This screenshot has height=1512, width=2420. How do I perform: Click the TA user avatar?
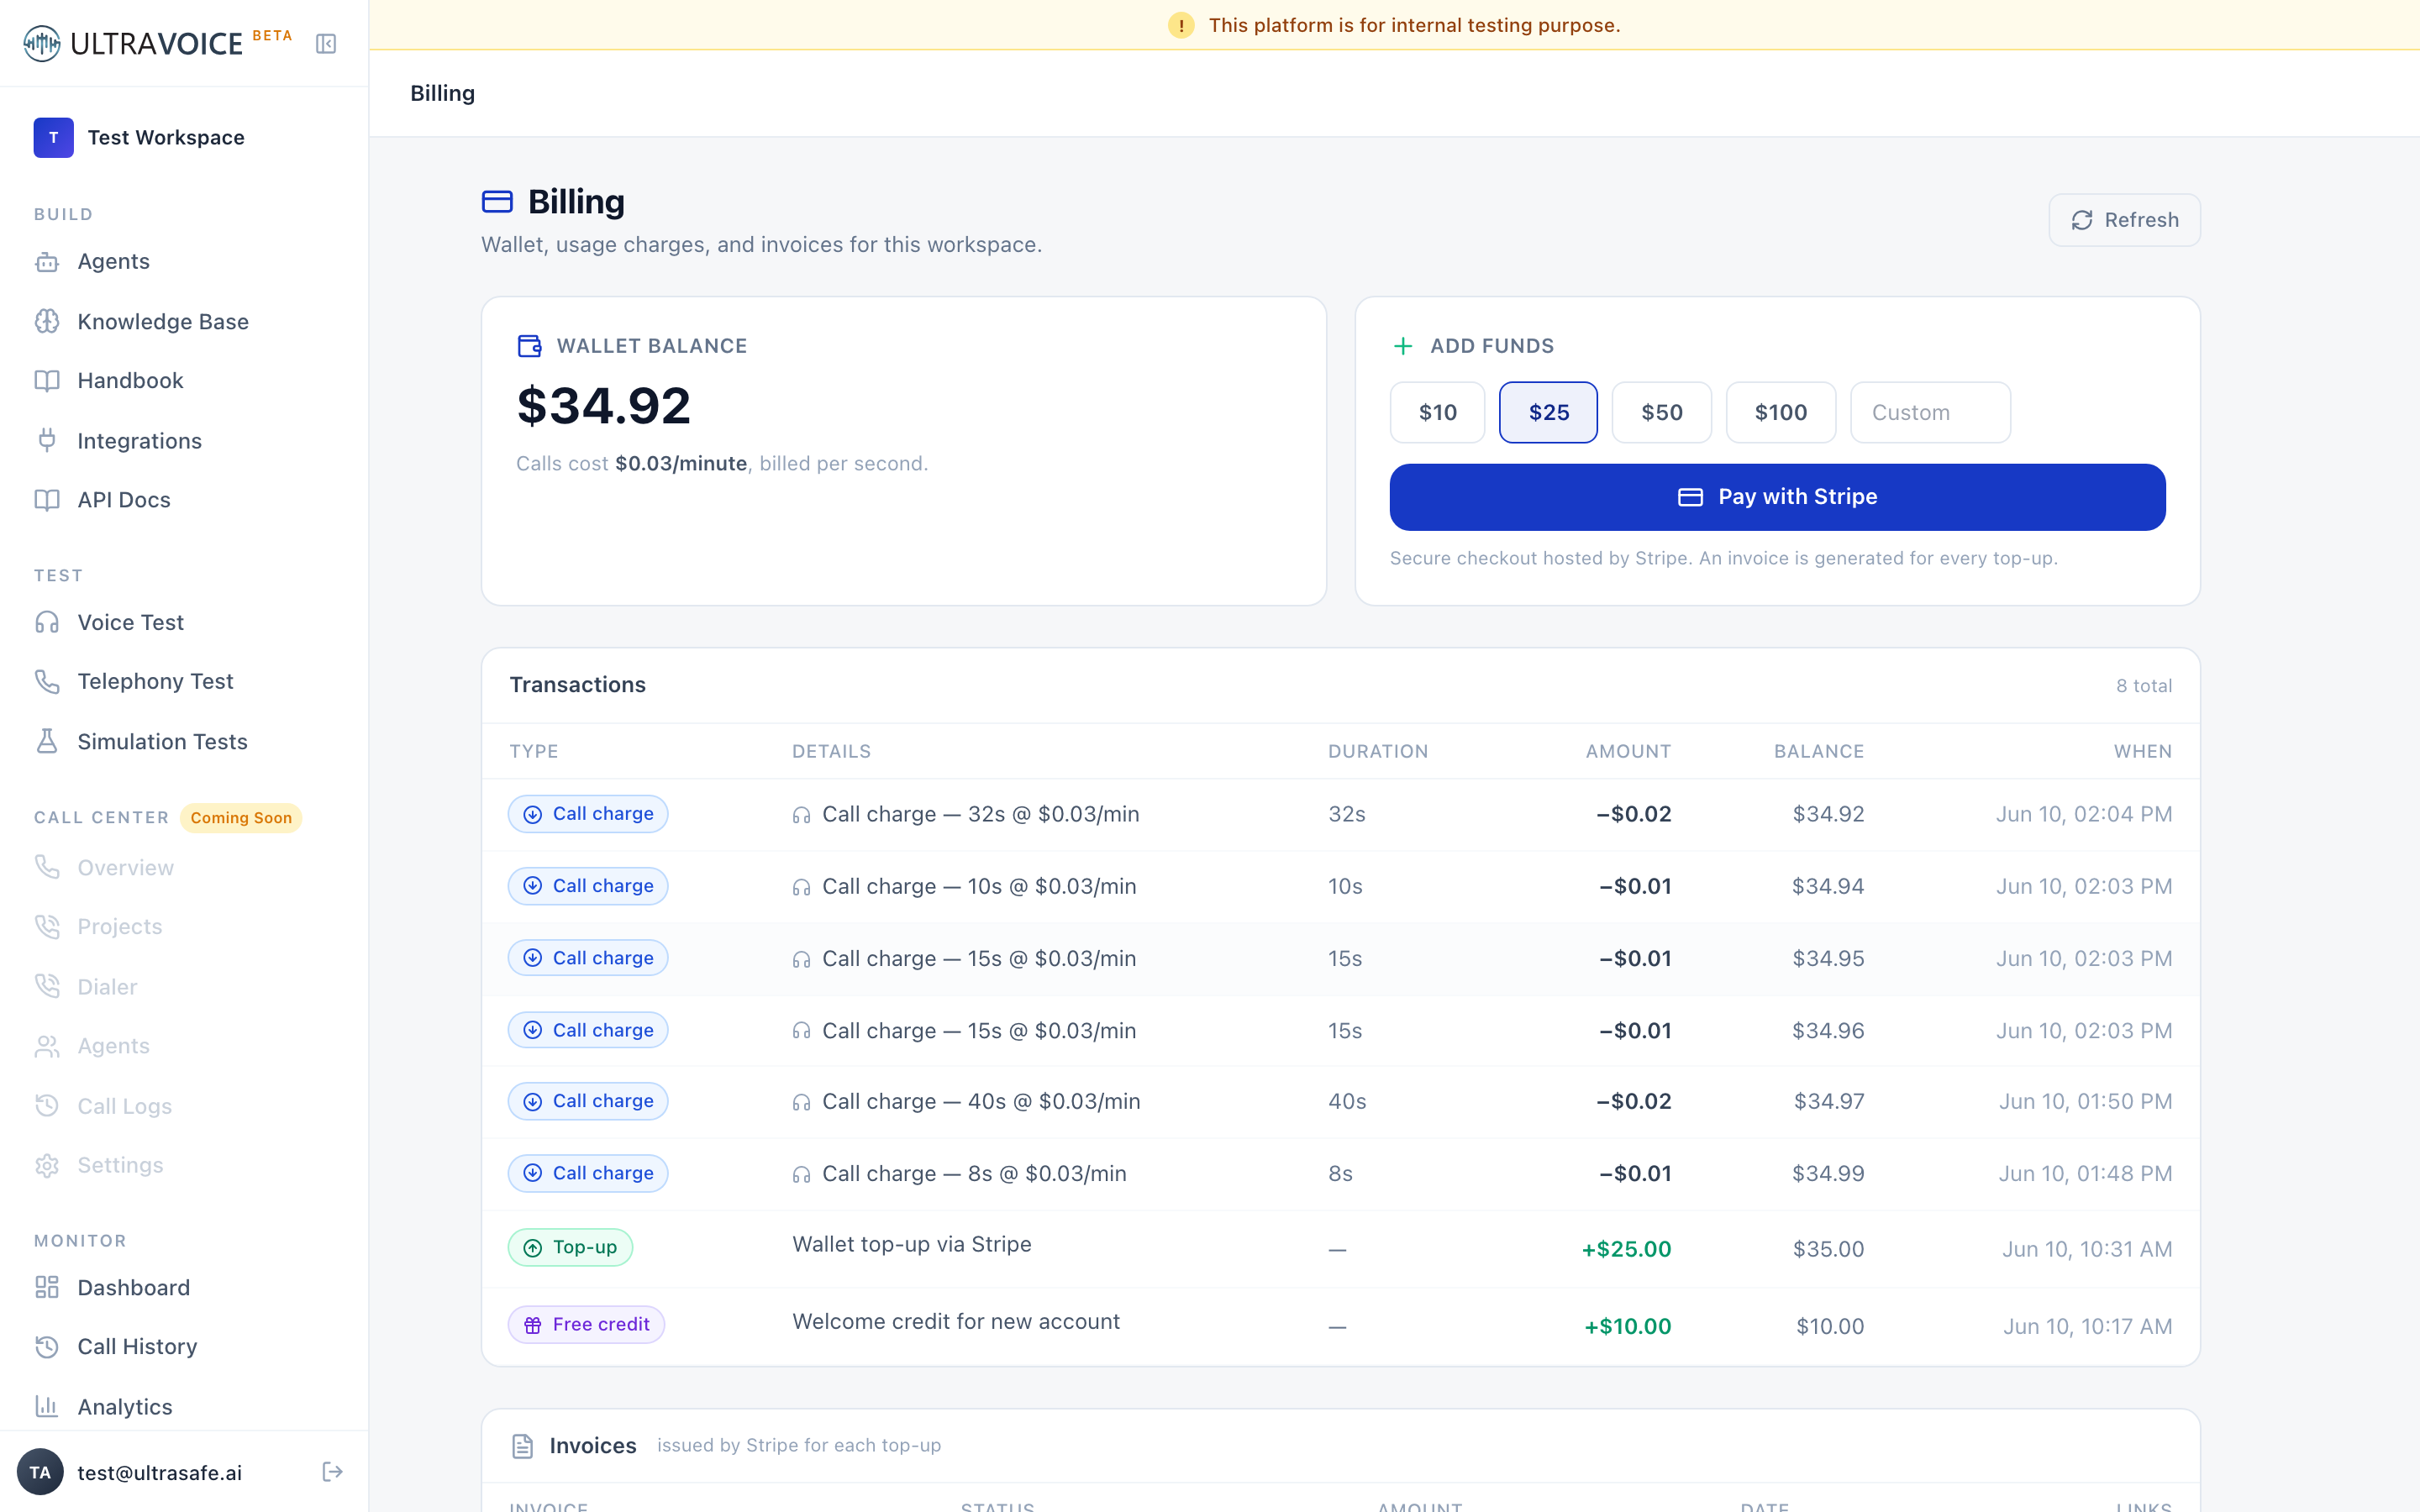click(x=40, y=1472)
